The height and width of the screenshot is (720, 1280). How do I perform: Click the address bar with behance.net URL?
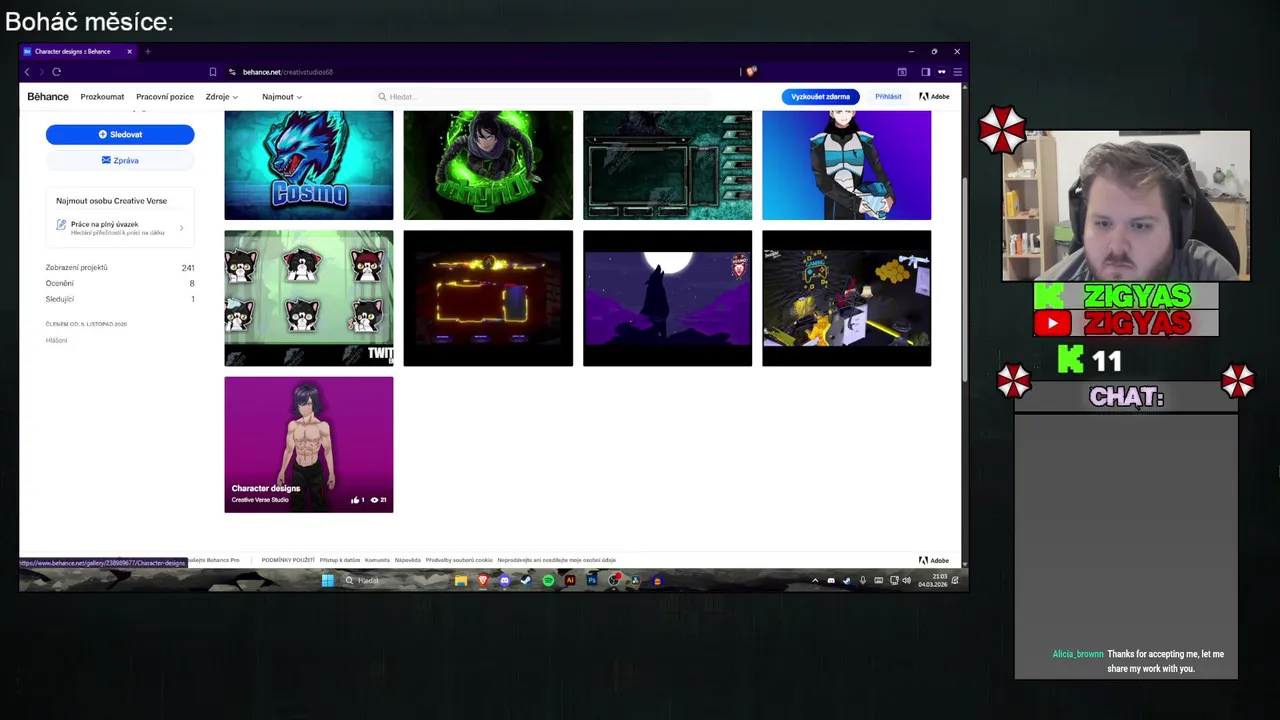480,72
